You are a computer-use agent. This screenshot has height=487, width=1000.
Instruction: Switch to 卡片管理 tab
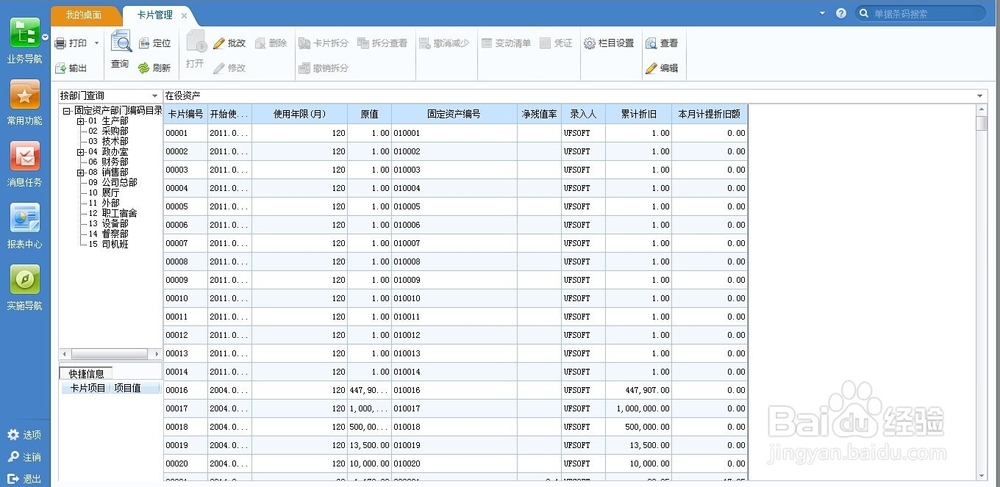pos(155,15)
